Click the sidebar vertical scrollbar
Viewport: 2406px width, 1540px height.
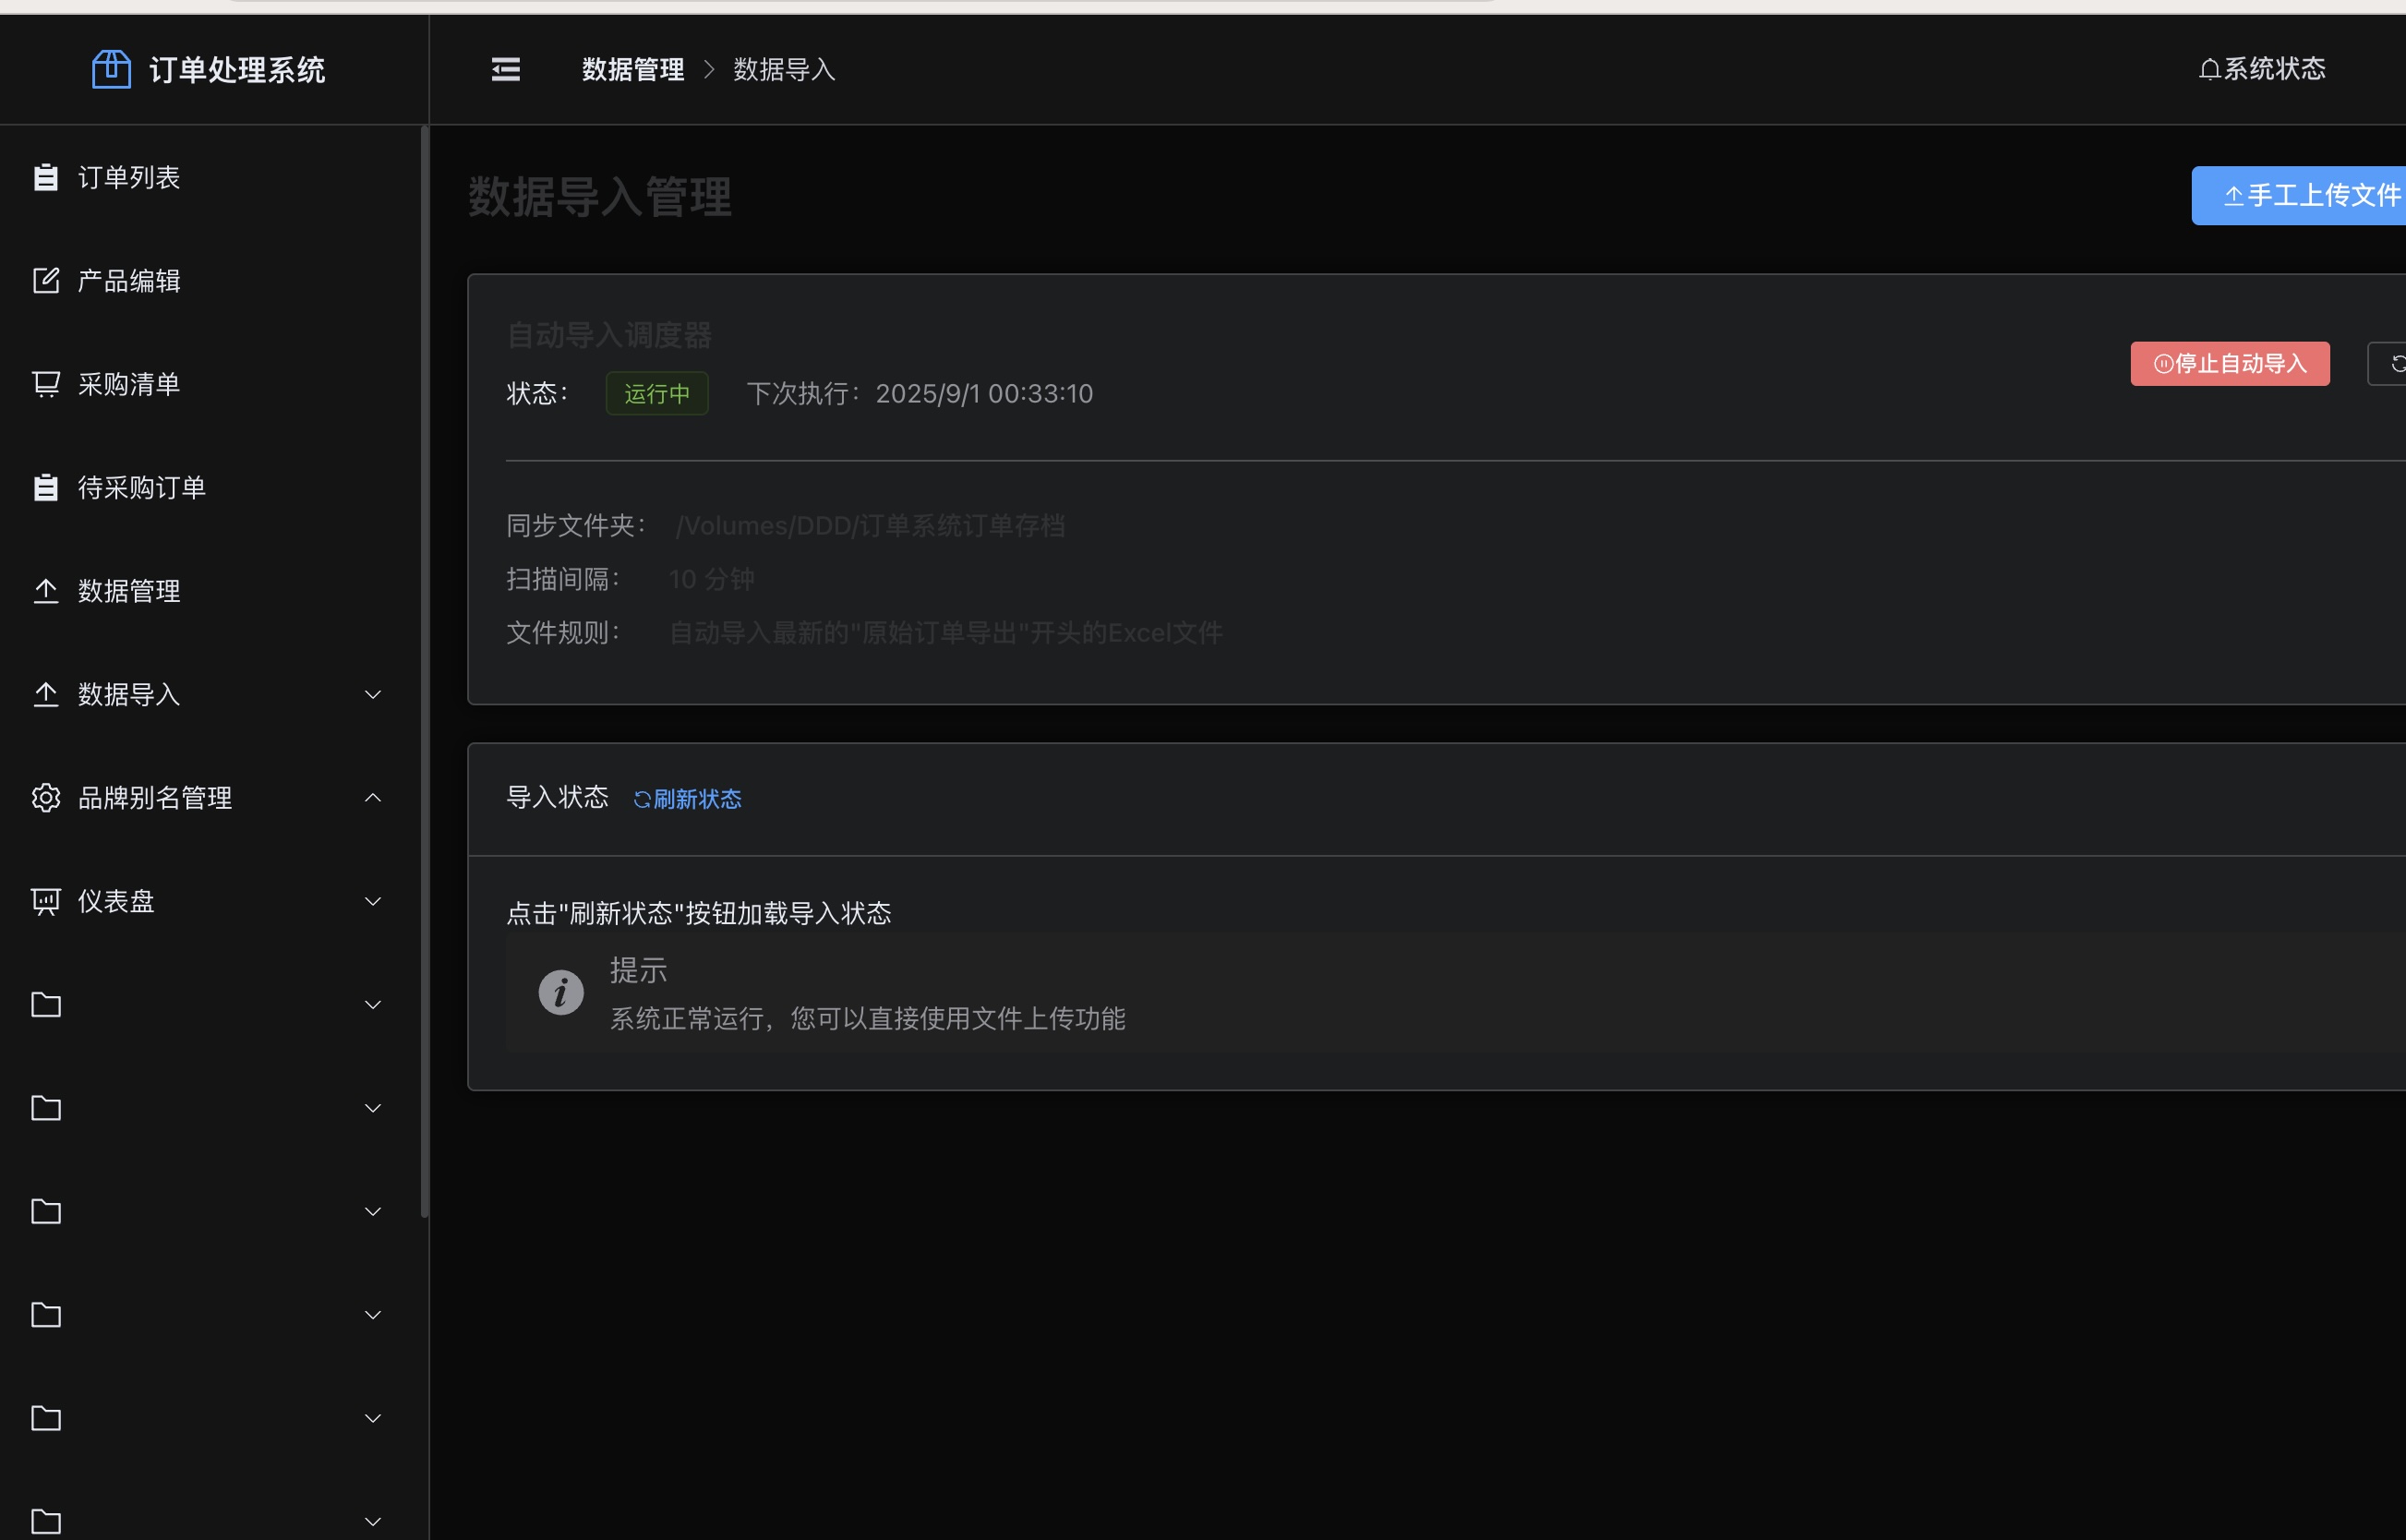click(x=424, y=670)
